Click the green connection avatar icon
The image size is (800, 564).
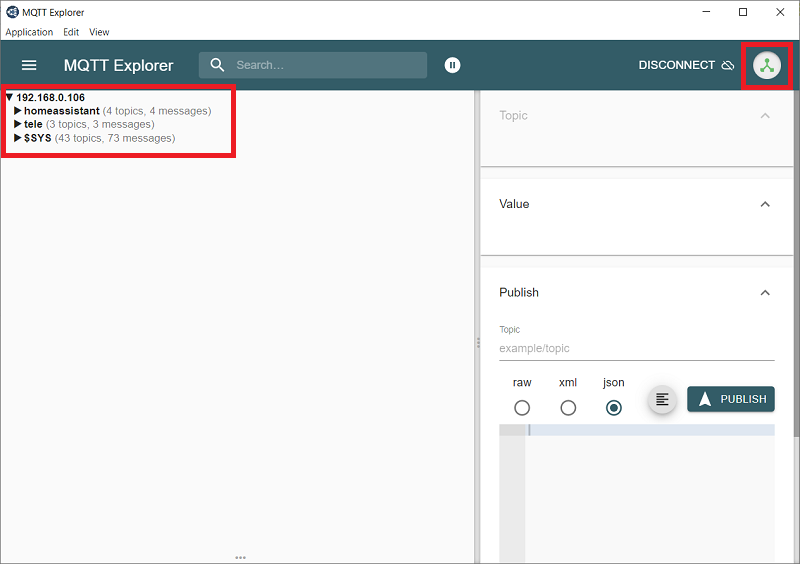pos(766,65)
